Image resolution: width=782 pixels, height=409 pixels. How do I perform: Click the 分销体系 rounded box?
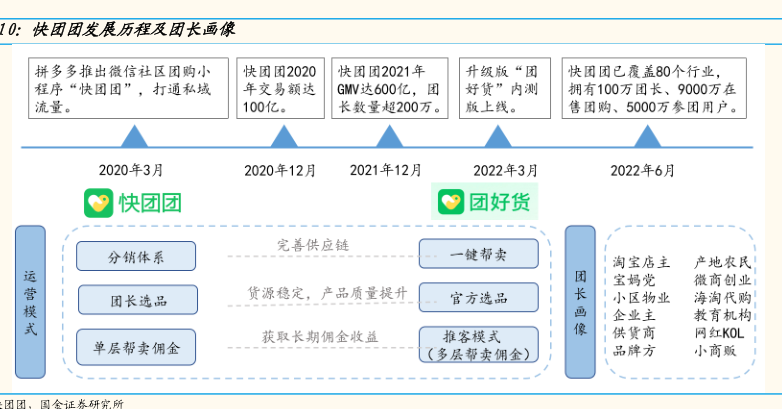pyautogui.click(x=136, y=257)
